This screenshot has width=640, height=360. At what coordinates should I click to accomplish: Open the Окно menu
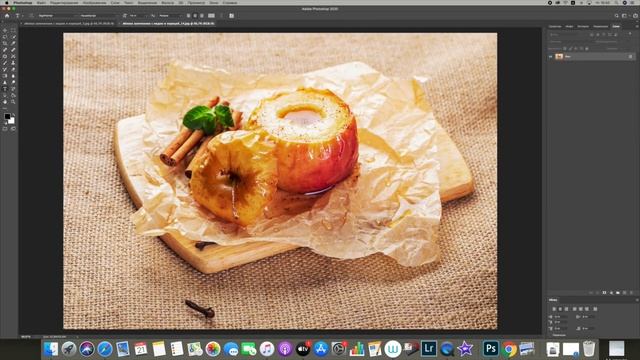tap(214, 2)
